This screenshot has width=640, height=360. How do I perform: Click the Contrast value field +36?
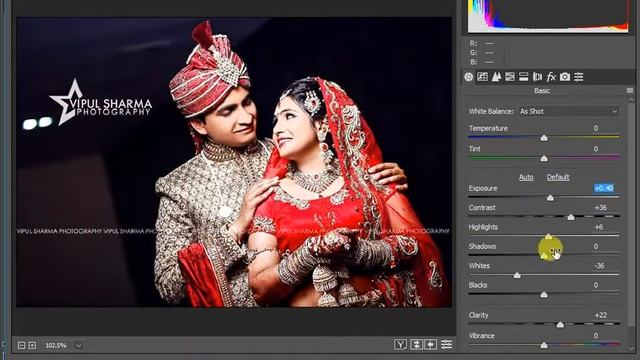[600, 208]
